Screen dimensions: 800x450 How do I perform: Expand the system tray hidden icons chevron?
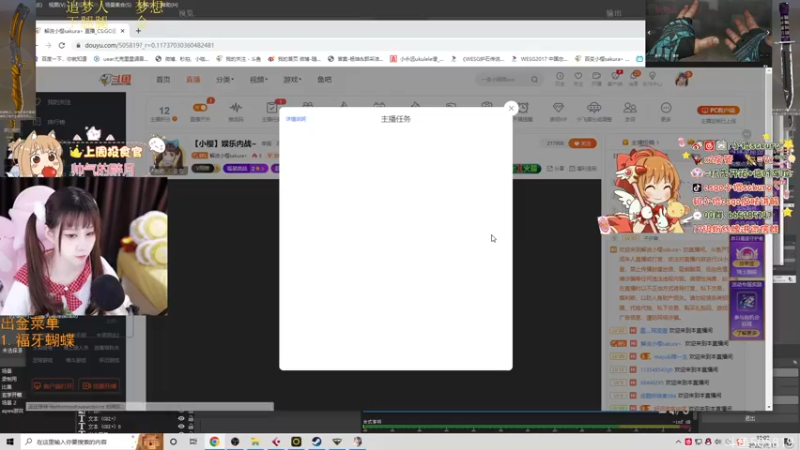pyautogui.click(x=678, y=442)
